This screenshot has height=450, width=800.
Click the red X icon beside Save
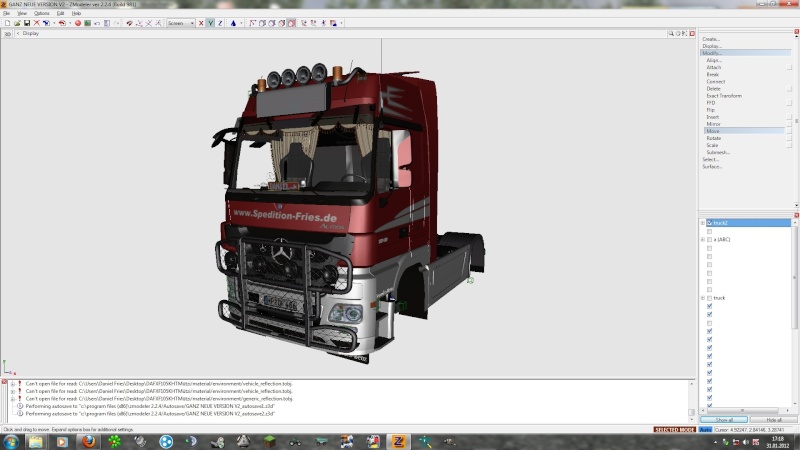tap(36, 23)
